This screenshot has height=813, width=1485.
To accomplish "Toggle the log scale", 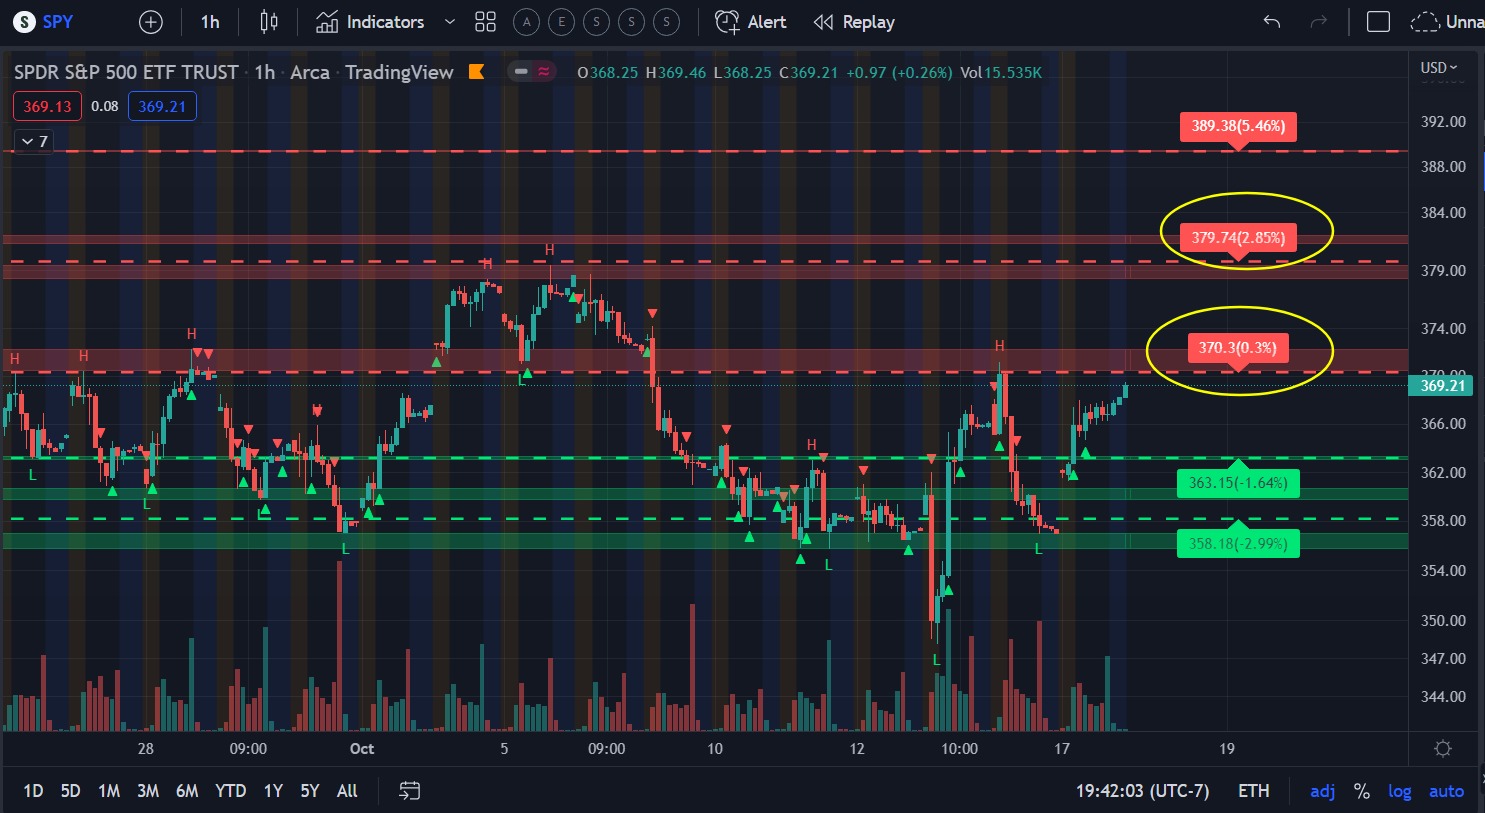I will [1400, 791].
